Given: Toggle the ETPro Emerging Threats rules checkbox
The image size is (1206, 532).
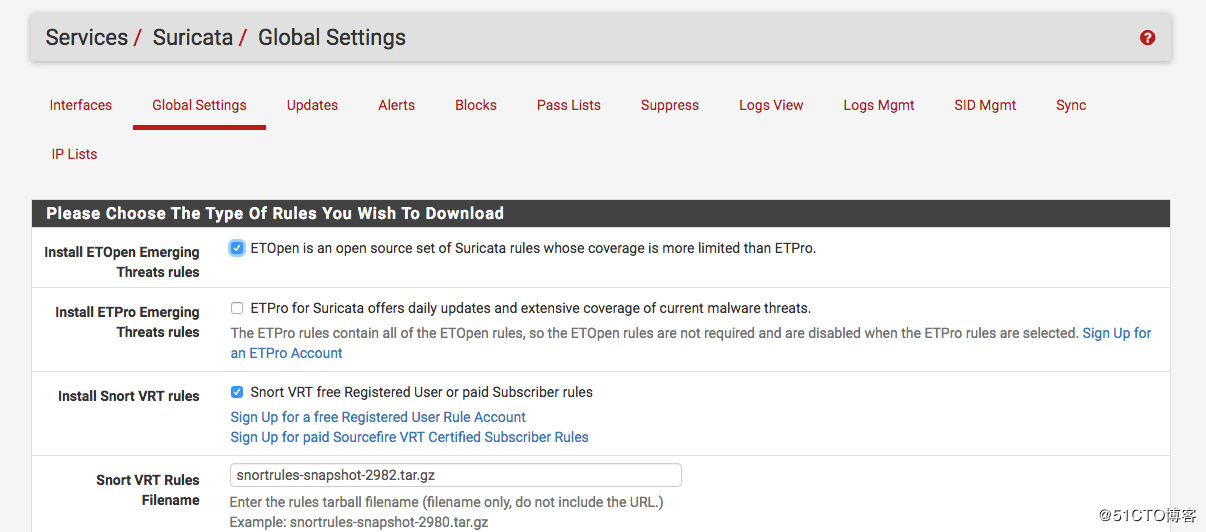Looking at the screenshot, I should tap(237, 308).
